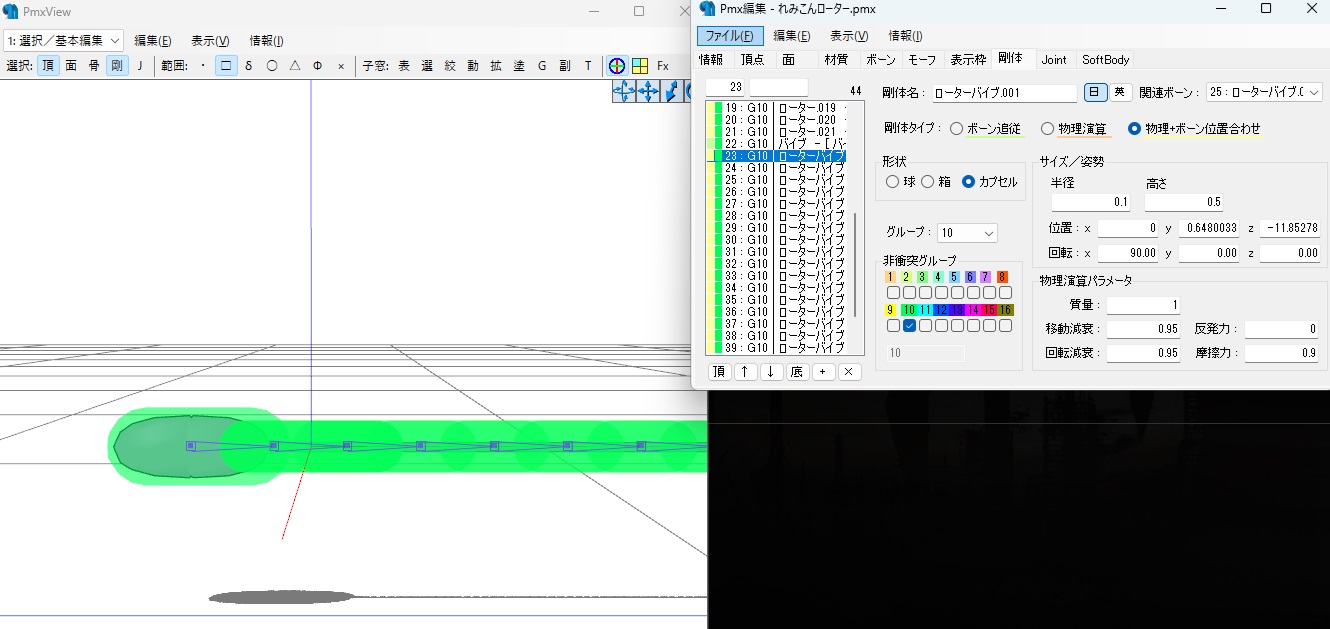Jump to list bottom with 底 button
Image resolution: width=1330 pixels, height=629 pixels.
pyautogui.click(x=796, y=372)
